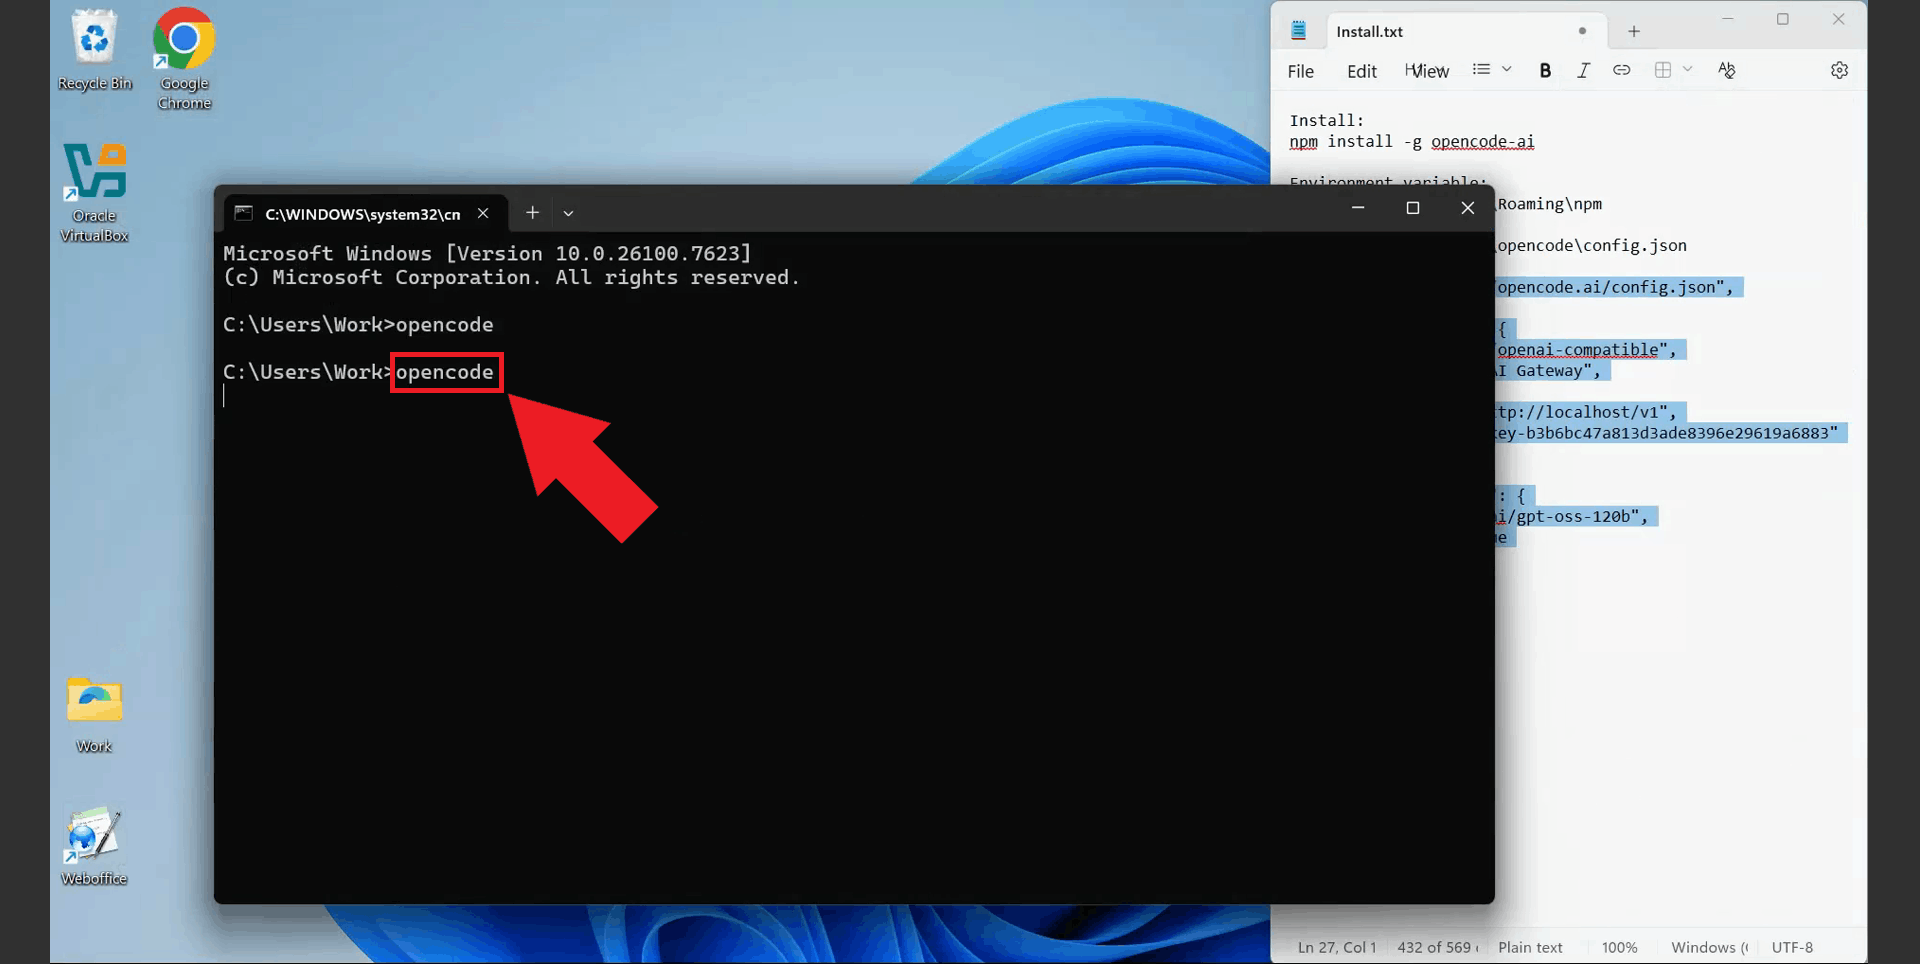The image size is (1920, 964).
Task: Insert a hyperlink in Install.txt
Action: coord(1622,70)
